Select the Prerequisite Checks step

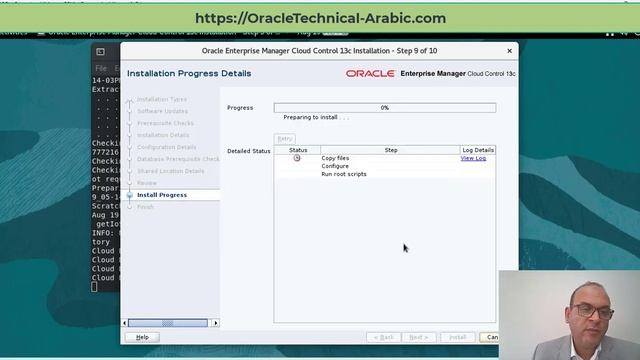click(165, 123)
